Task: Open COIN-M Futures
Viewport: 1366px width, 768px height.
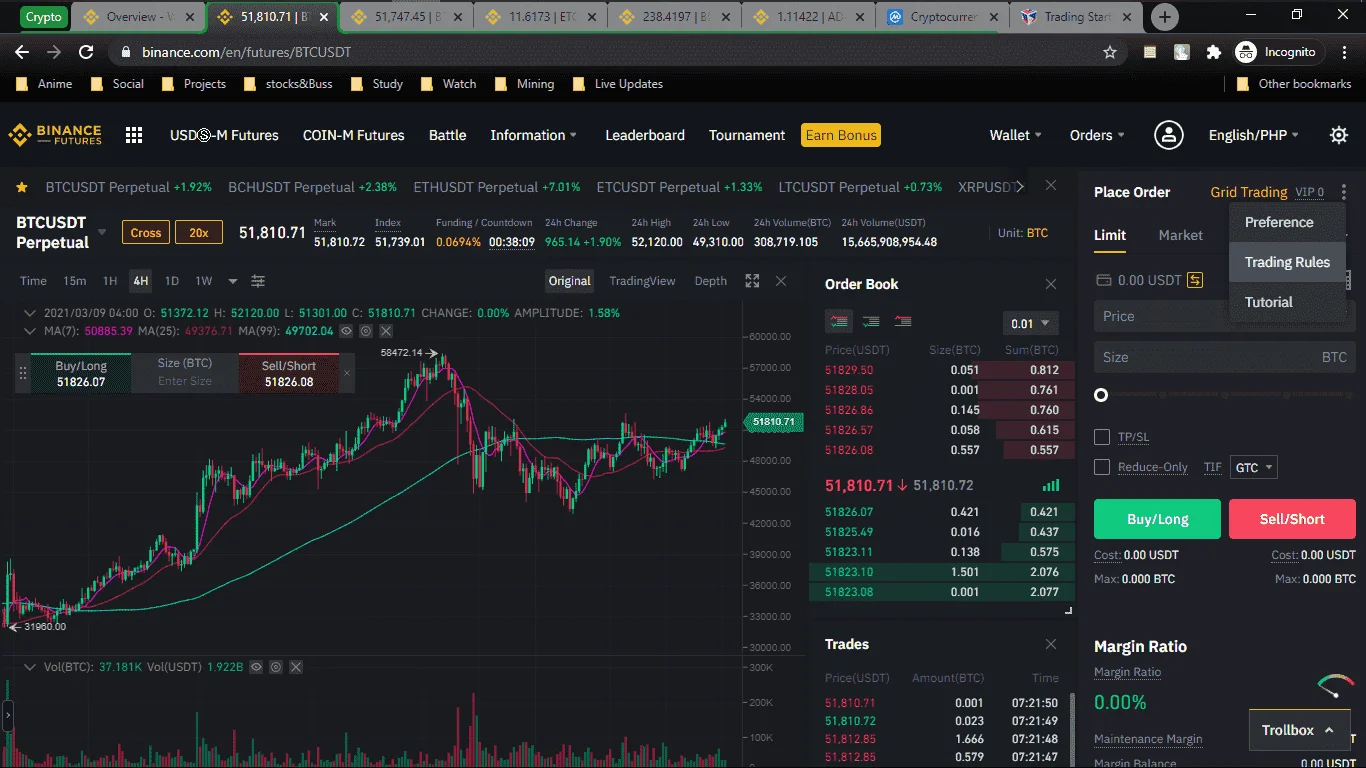Action: [x=354, y=135]
